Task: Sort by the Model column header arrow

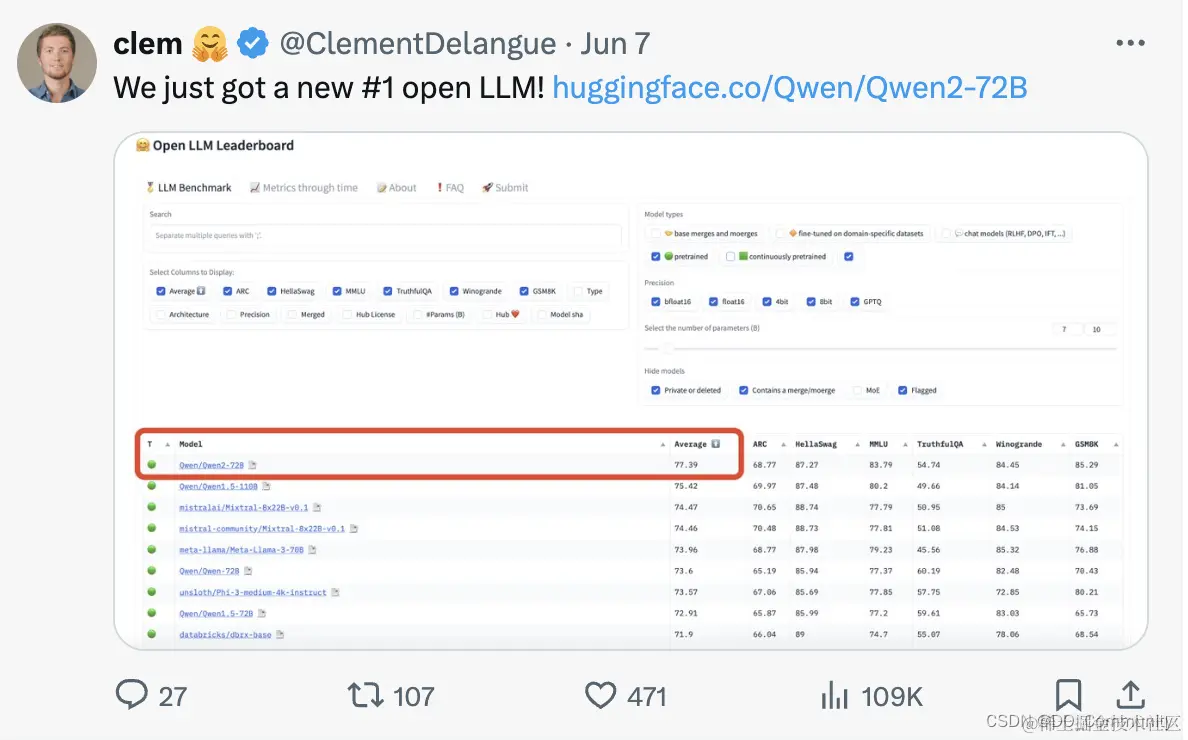Action: tap(662, 445)
